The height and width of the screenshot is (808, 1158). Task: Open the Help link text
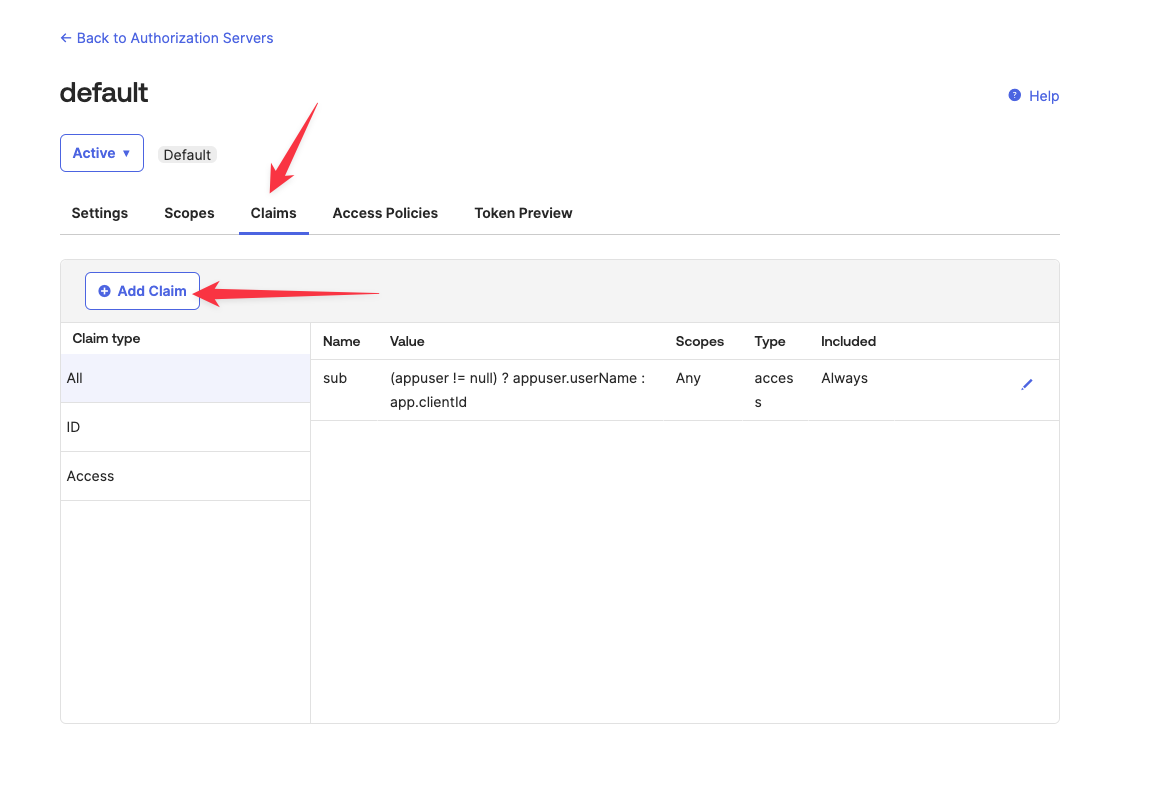(1043, 96)
